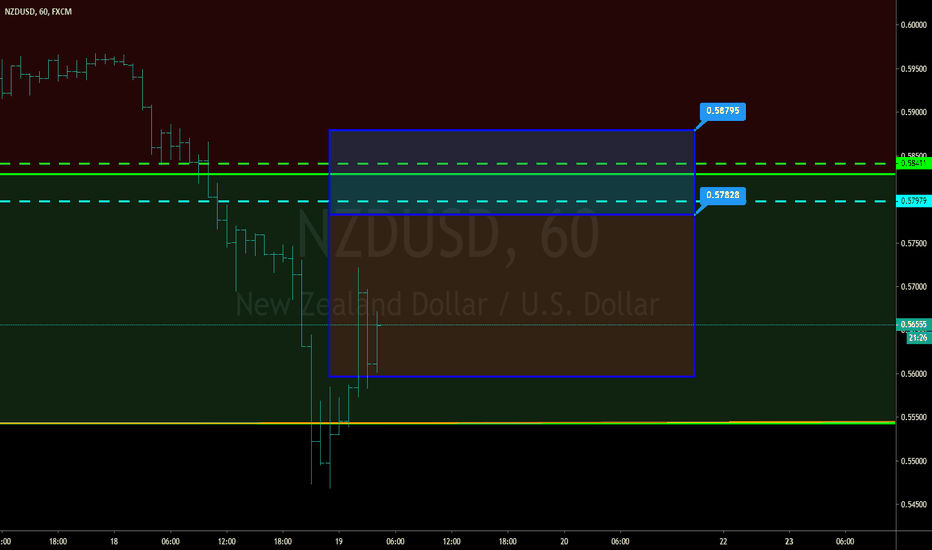Select the blue rectangle's top edge line

point(512,130)
